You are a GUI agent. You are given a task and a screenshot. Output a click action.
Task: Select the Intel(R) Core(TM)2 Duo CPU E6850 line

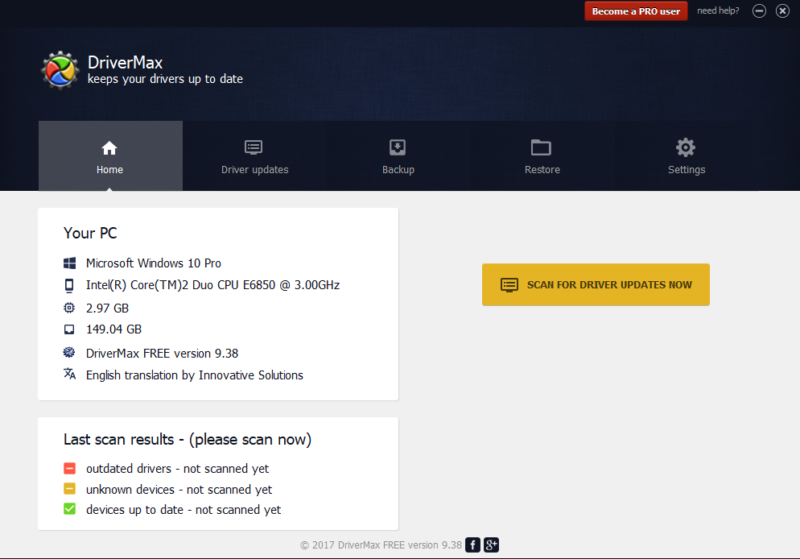[x=213, y=285]
